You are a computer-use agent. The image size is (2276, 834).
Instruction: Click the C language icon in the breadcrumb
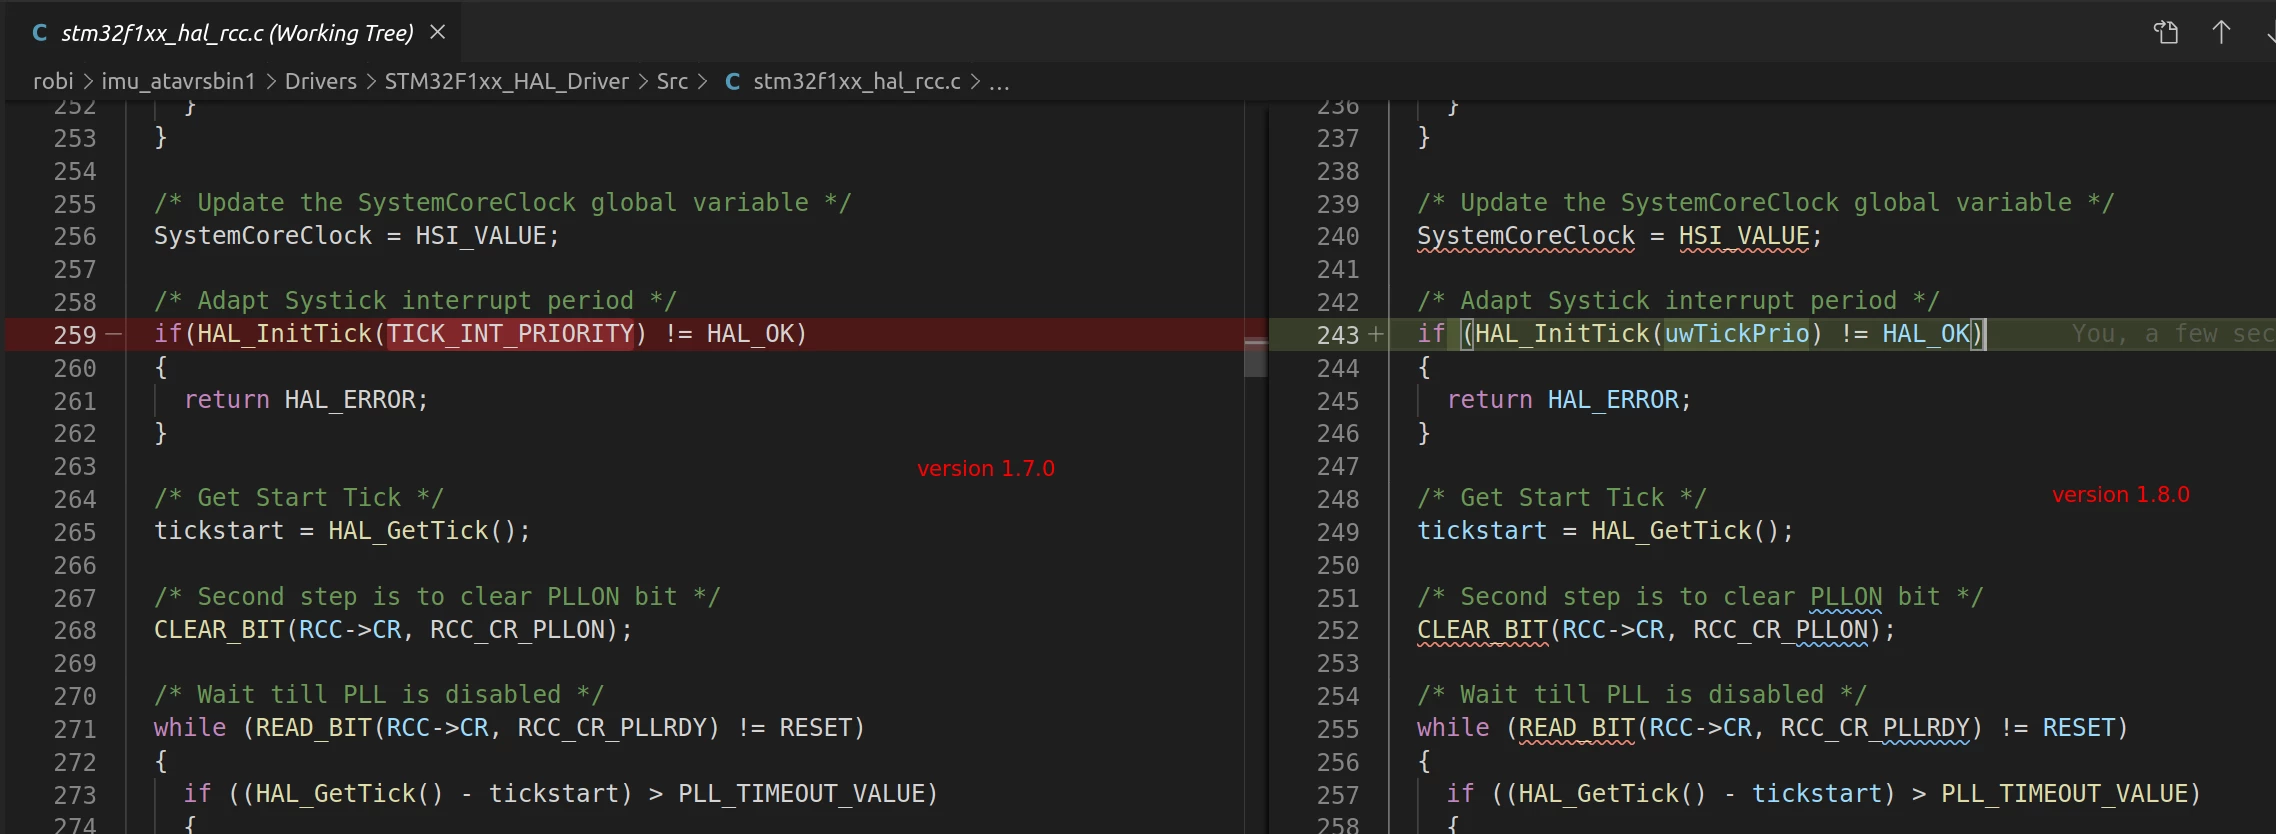pyautogui.click(x=732, y=81)
